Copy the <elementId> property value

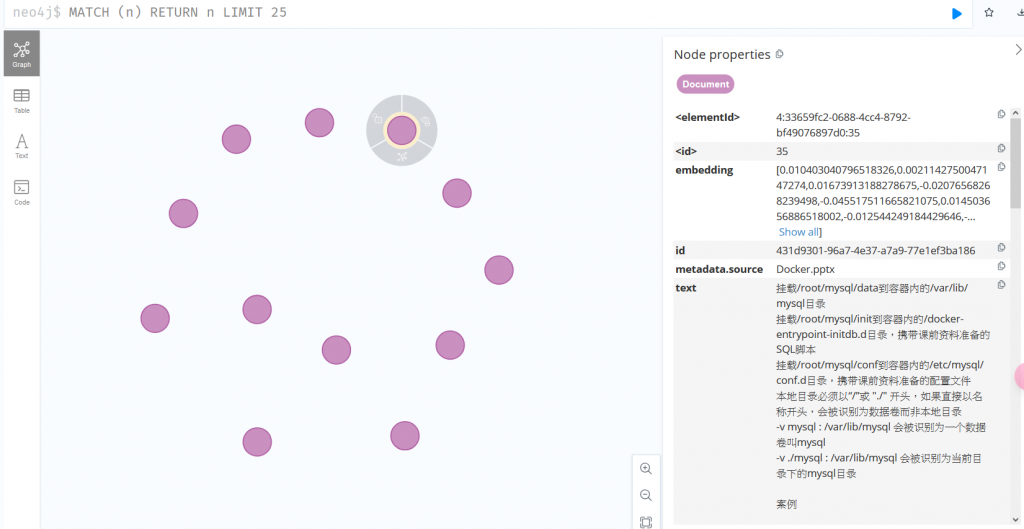pos(1001,114)
